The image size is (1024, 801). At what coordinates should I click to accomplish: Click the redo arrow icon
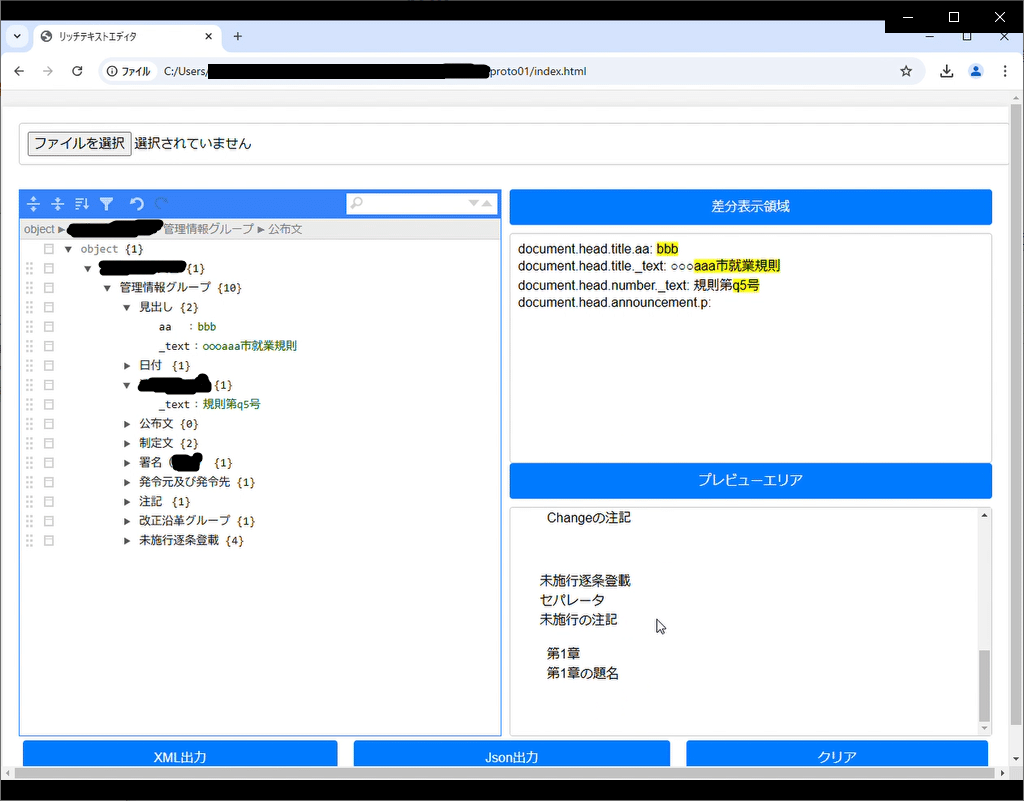tap(160, 204)
